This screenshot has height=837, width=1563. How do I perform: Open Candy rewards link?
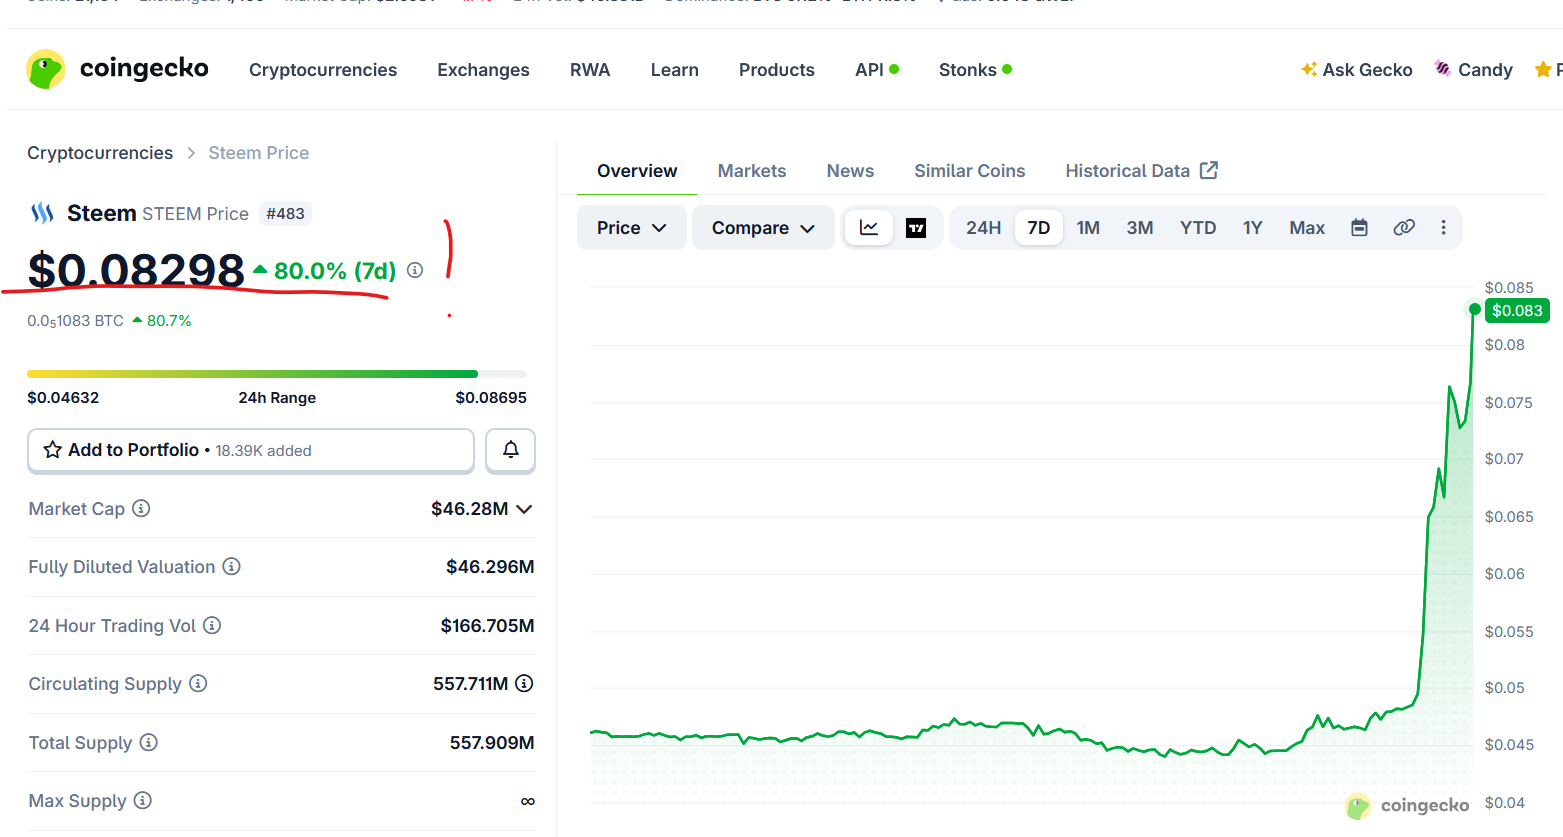coord(1473,70)
